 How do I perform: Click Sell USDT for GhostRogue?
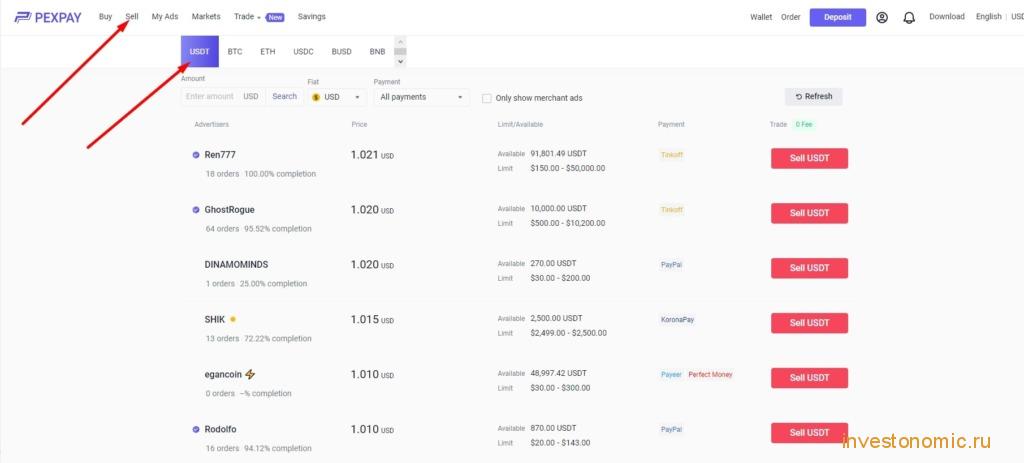[809, 214]
